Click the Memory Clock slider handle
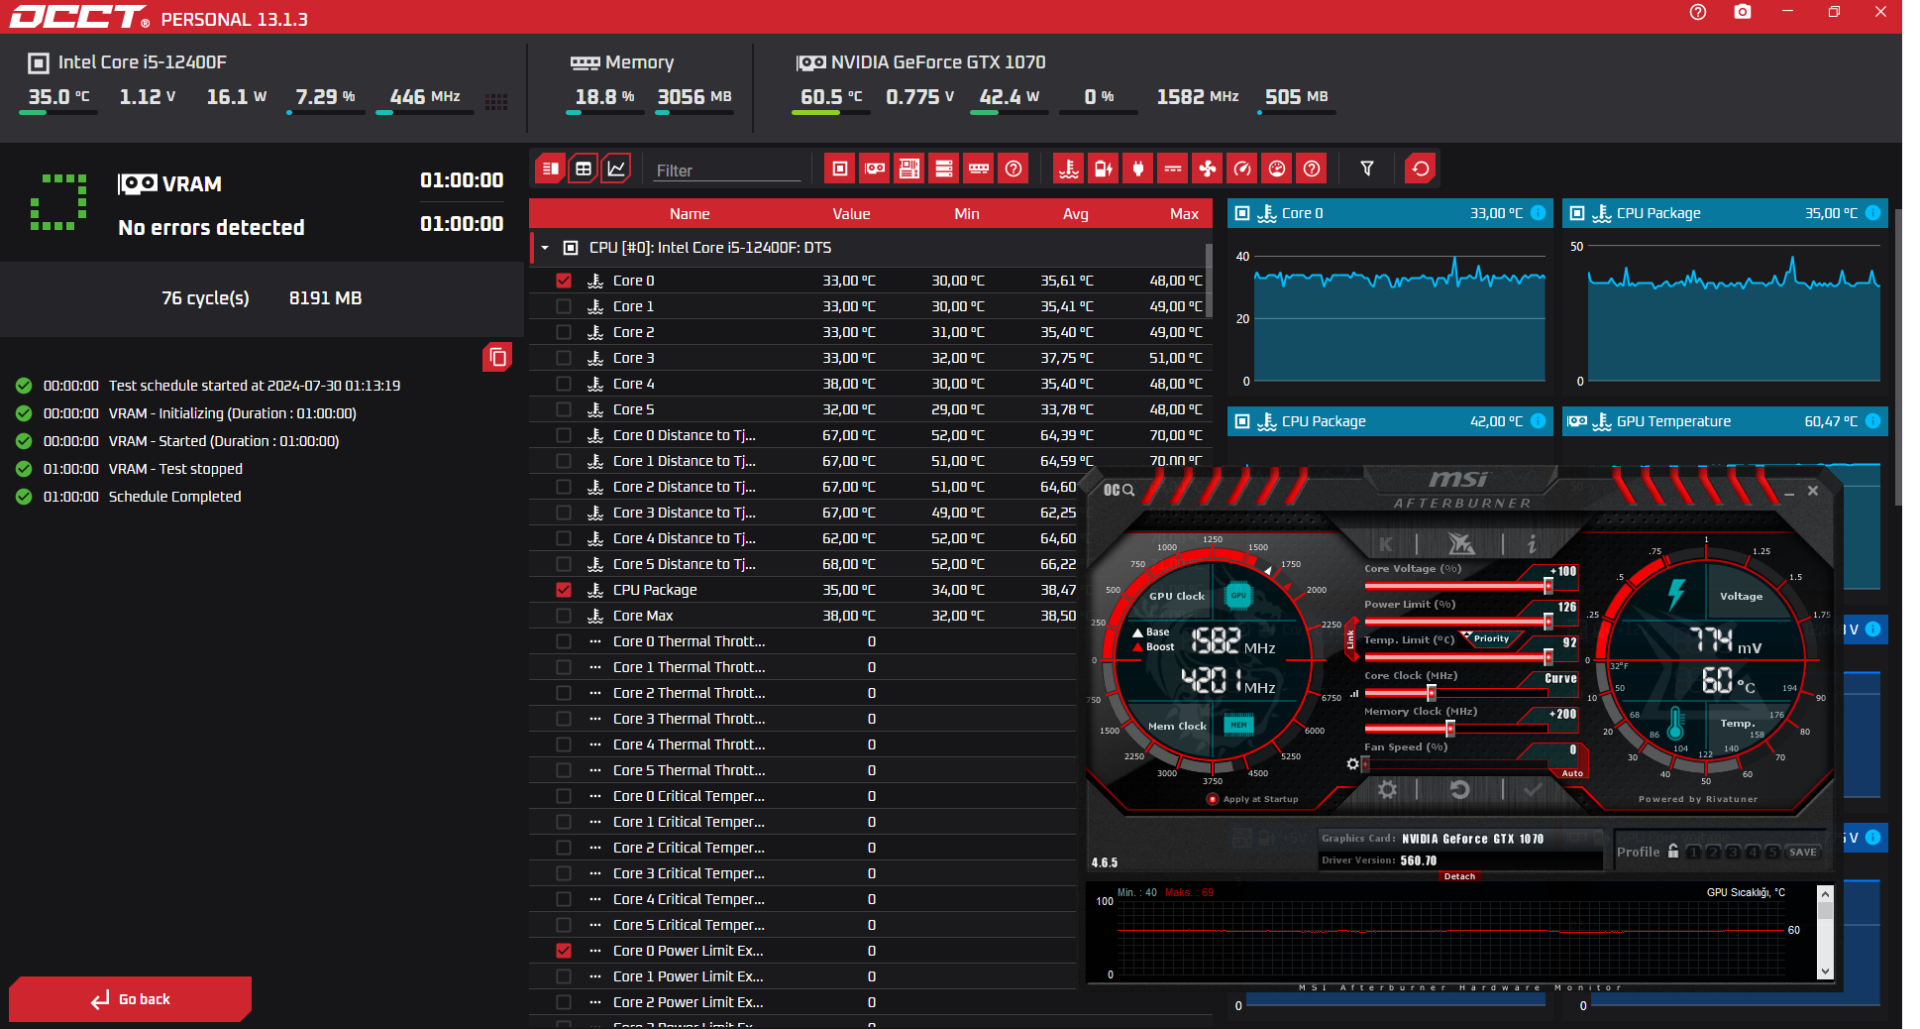Viewport: 1920px width, 1029px height. pos(1450,729)
